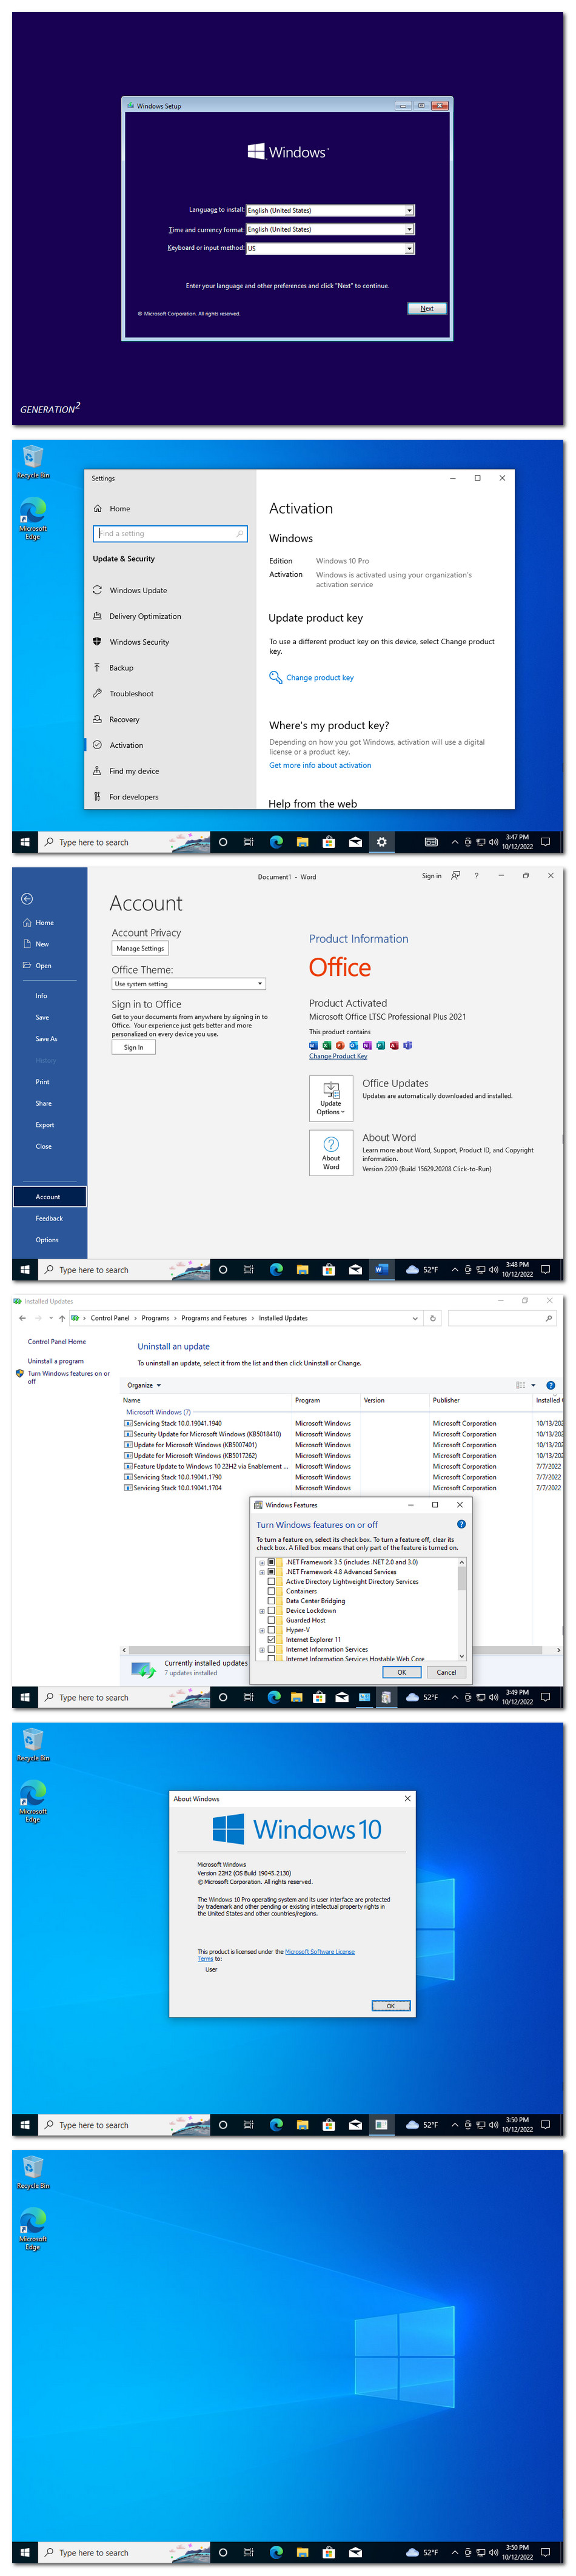Click Next in Windows Setup
The height and width of the screenshot is (2576, 576).
click(427, 308)
